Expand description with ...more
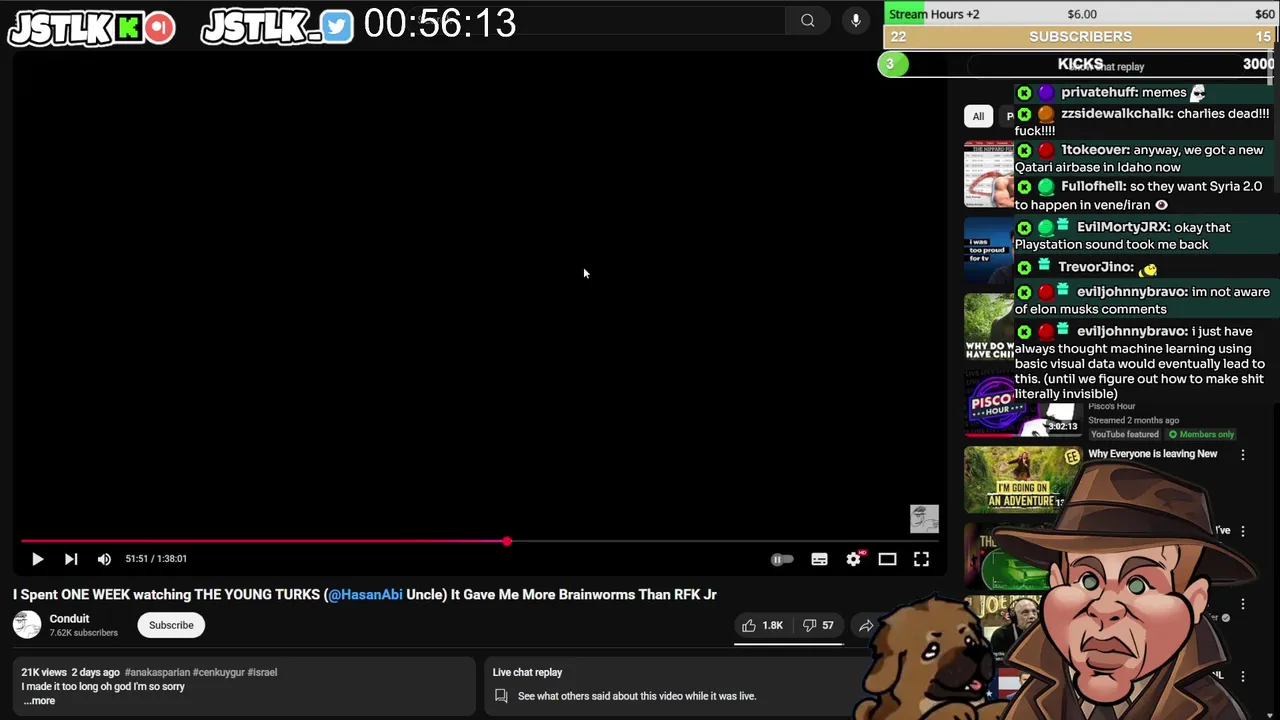The image size is (1280, 720). point(39,701)
